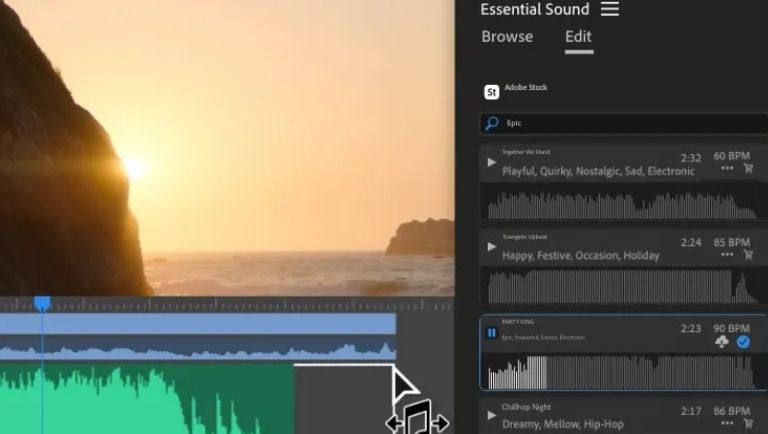Screen dimensions: 768x434
Task: Click the Essential Sound panel title
Action: [x=534, y=9]
